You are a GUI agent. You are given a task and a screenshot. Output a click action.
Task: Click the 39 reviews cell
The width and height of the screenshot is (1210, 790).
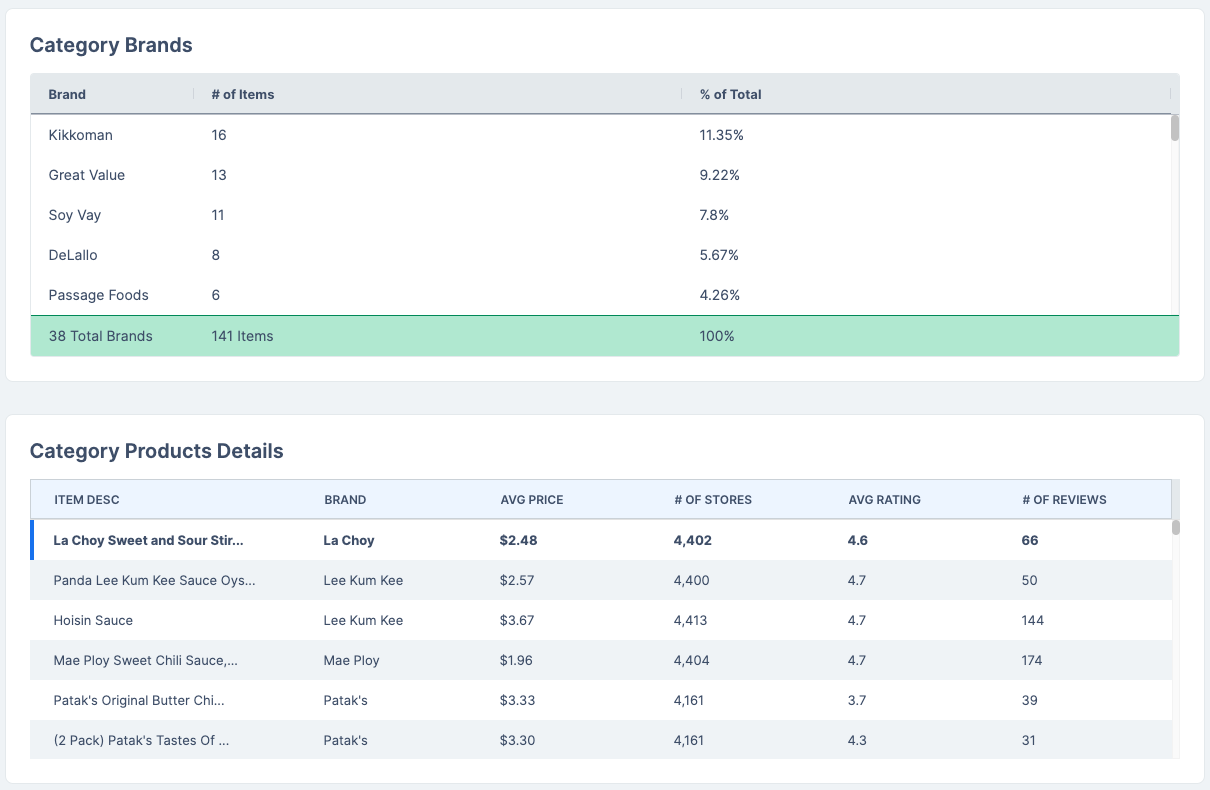(x=1030, y=700)
